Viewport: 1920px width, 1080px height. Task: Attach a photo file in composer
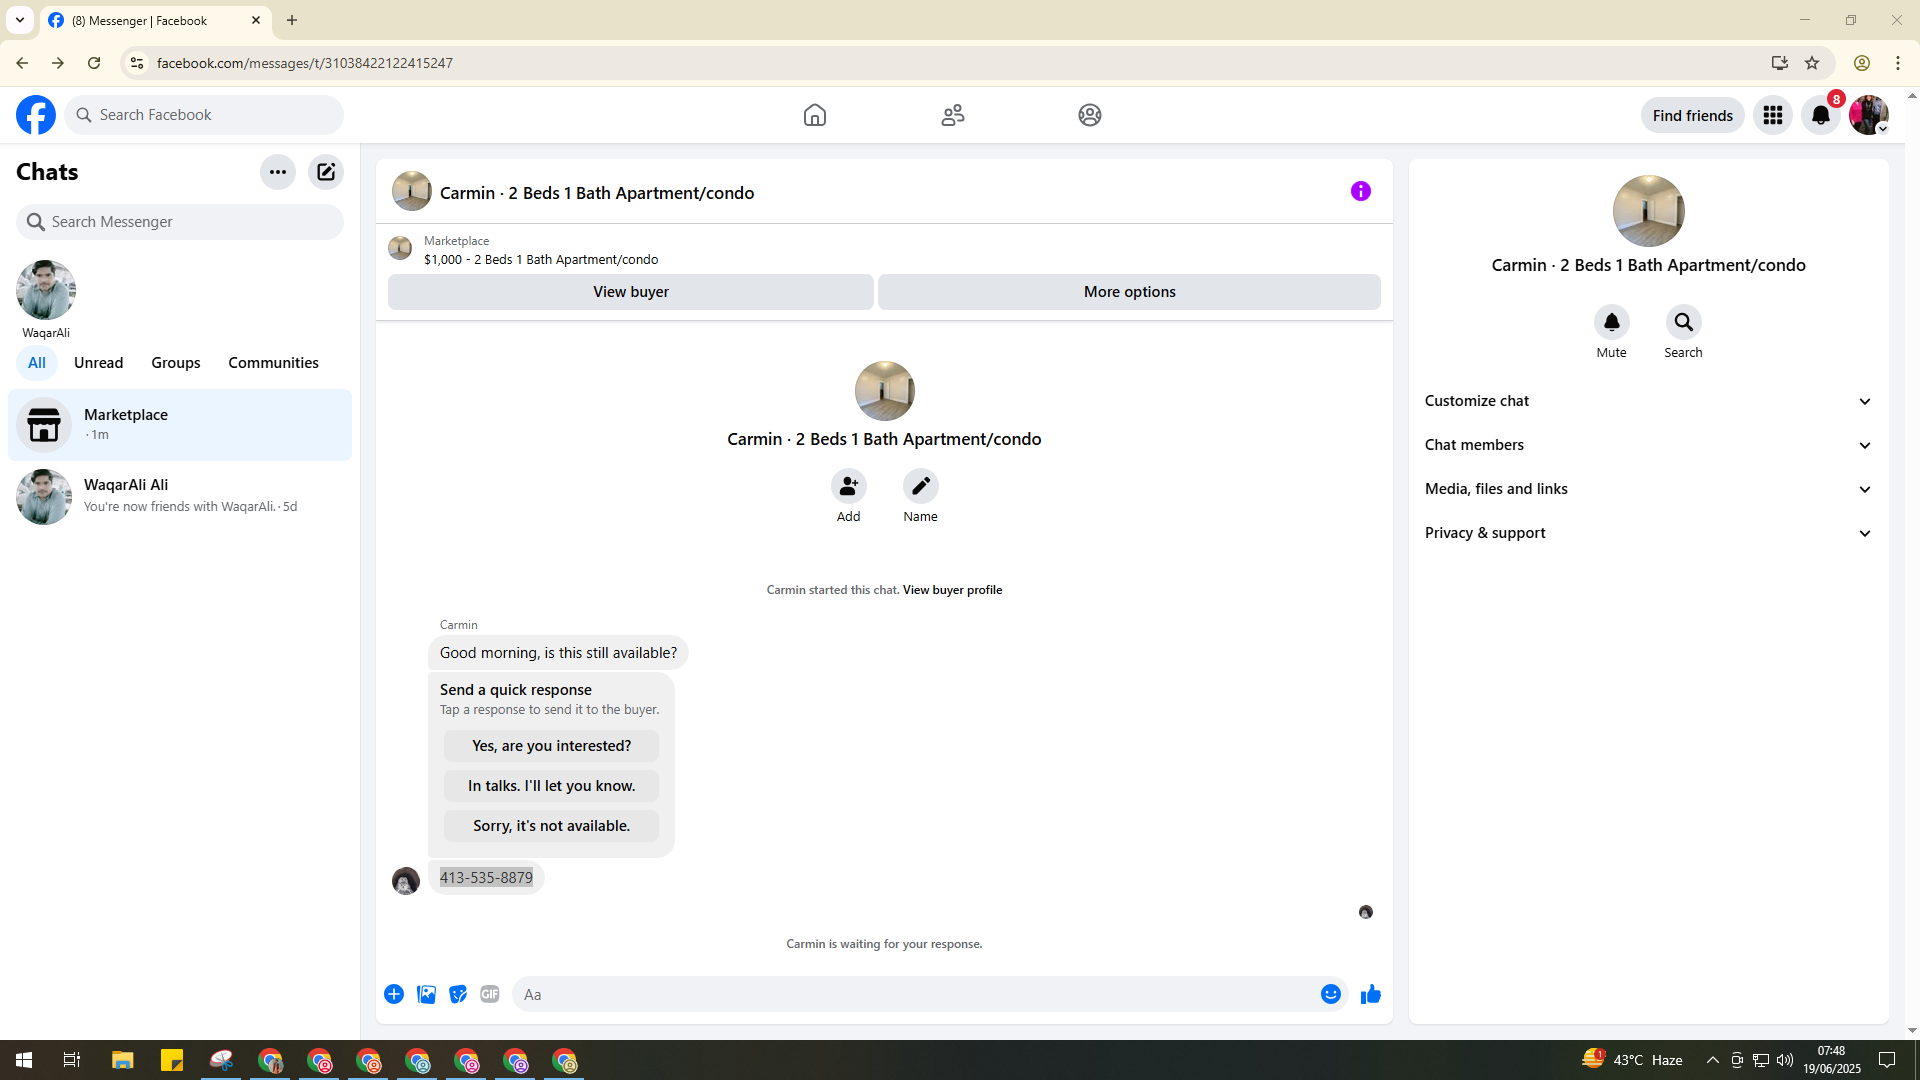[426, 994]
